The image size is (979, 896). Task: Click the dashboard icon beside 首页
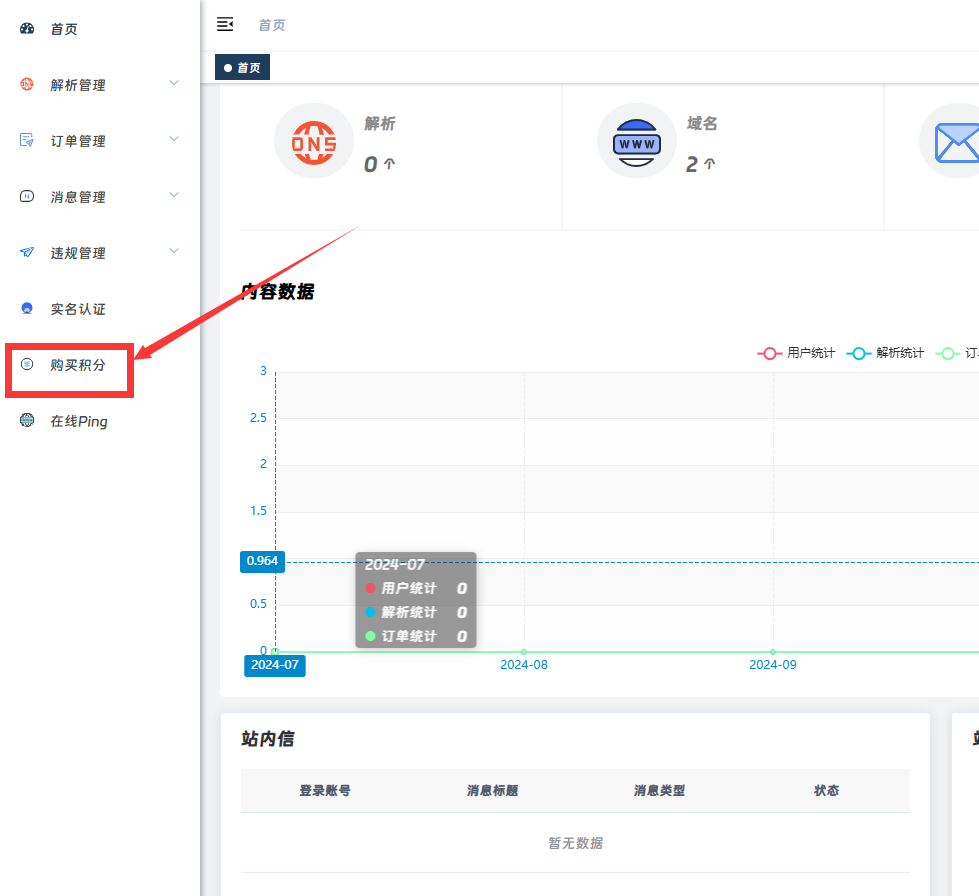coord(27,29)
